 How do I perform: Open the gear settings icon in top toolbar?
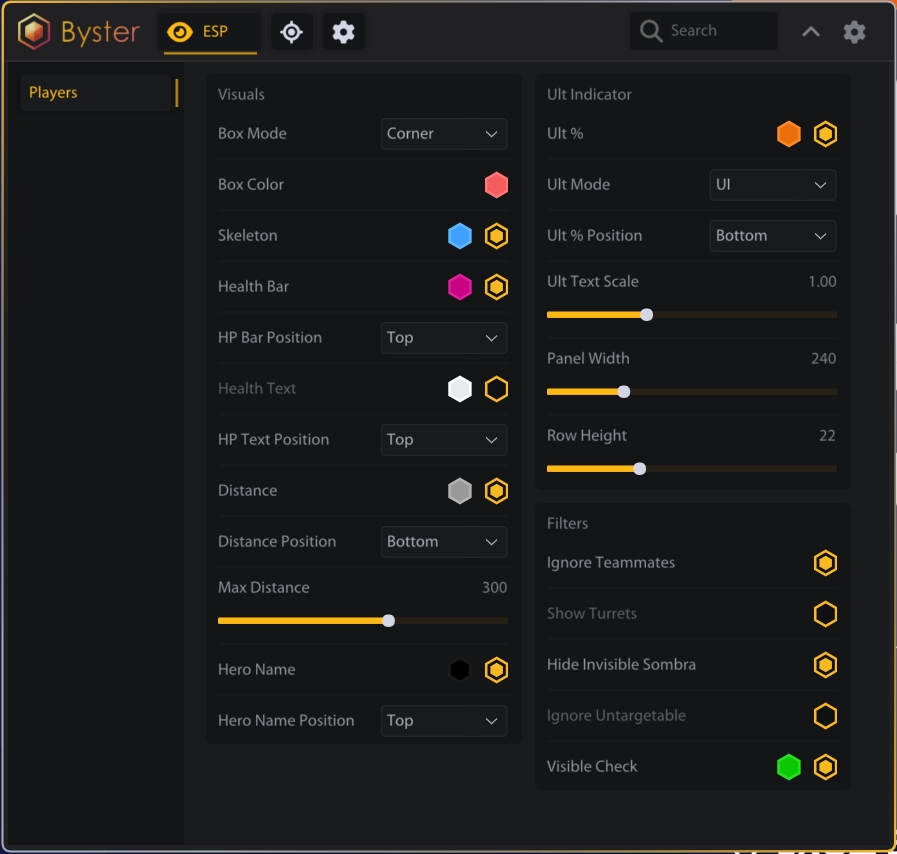(x=343, y=31)
